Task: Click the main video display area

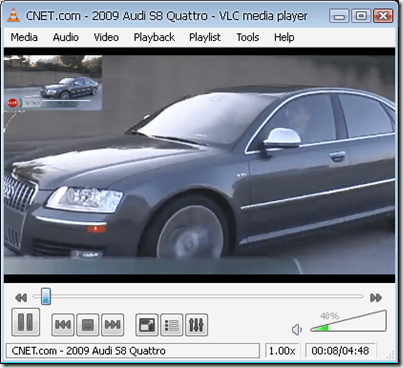Action: point(199,165)
